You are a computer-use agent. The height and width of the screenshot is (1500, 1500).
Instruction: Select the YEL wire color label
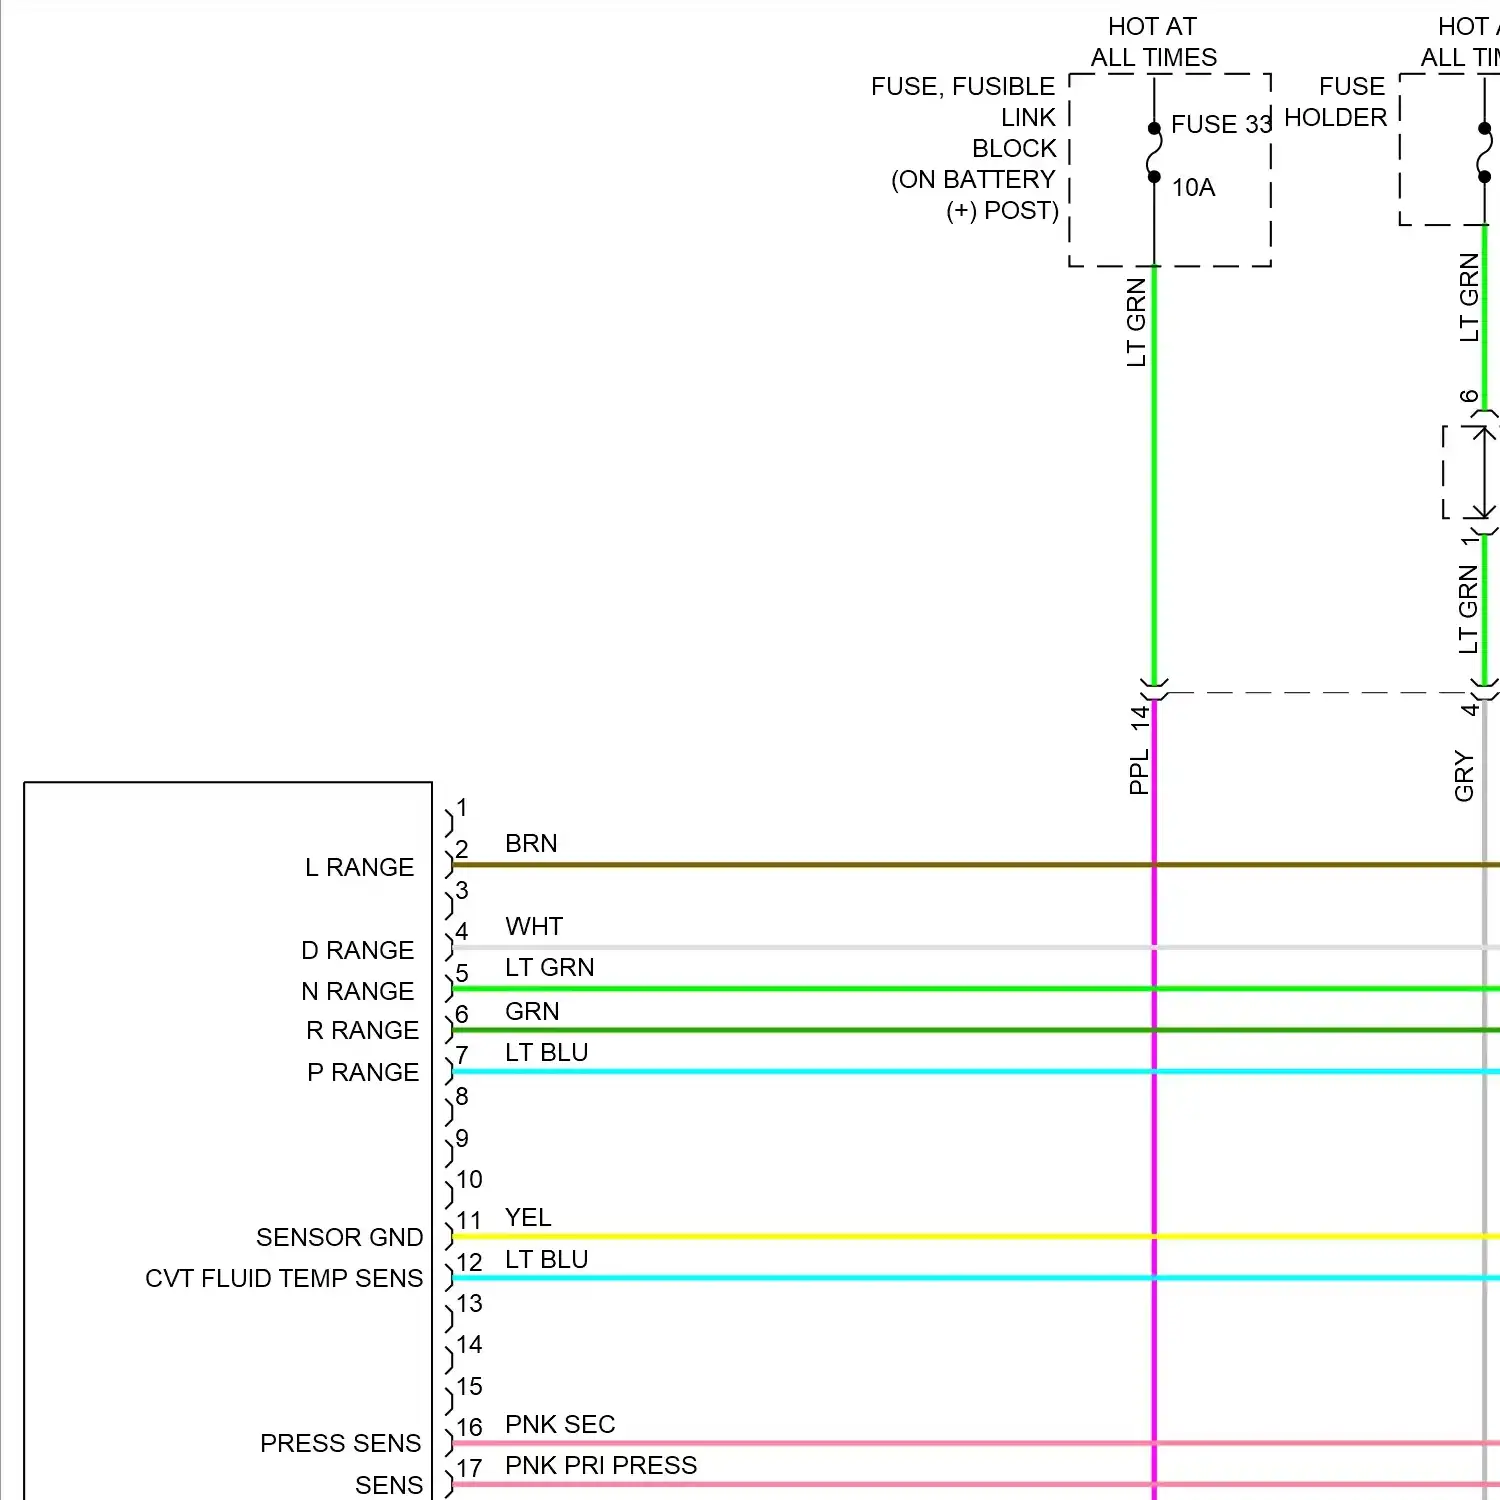coord(528,1217)
